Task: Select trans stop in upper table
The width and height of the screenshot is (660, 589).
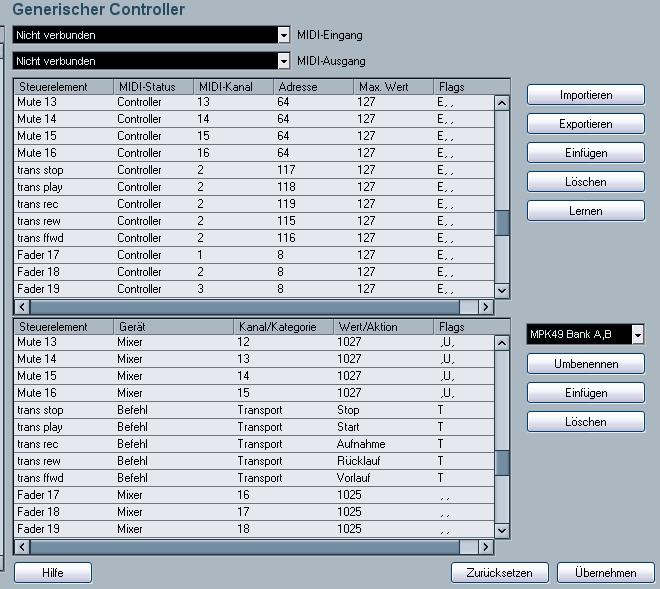Action: tap(40, 170)
